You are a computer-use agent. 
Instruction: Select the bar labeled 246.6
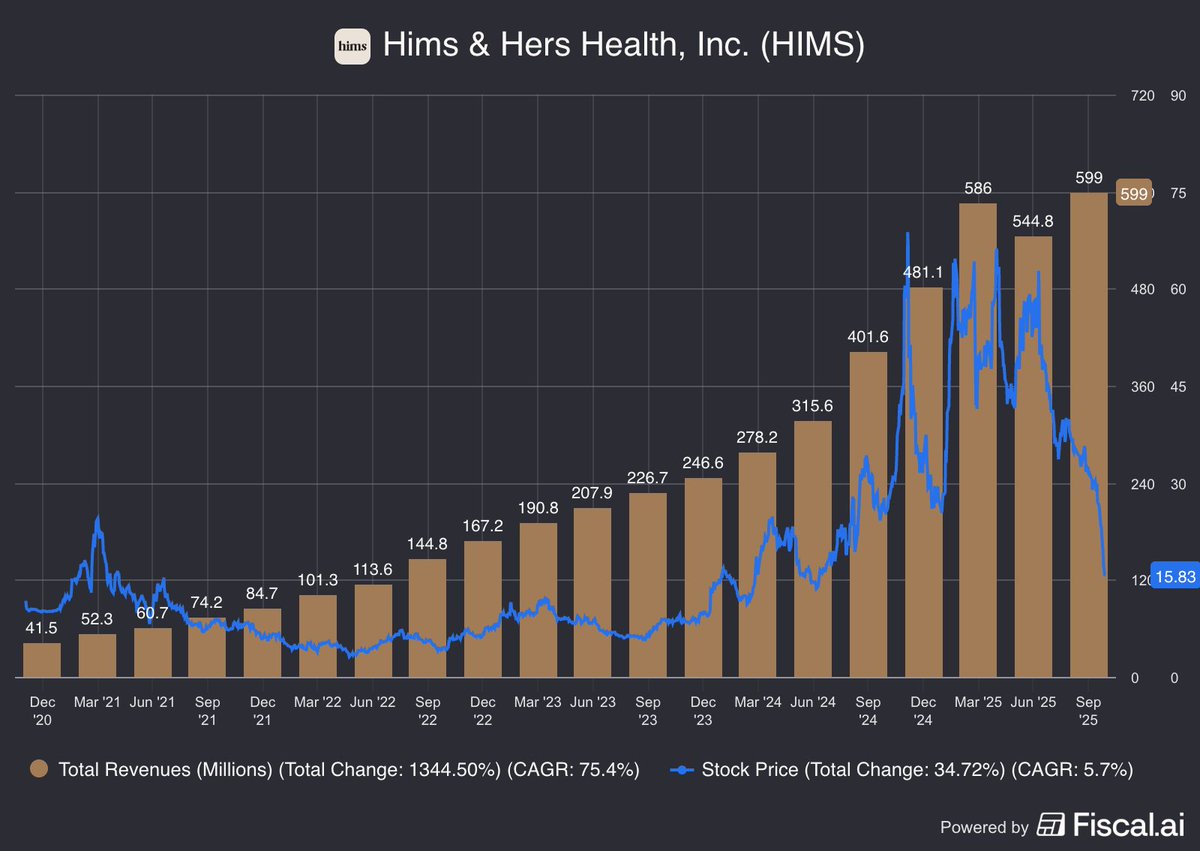pyautogui.click(x=703, y=579)
